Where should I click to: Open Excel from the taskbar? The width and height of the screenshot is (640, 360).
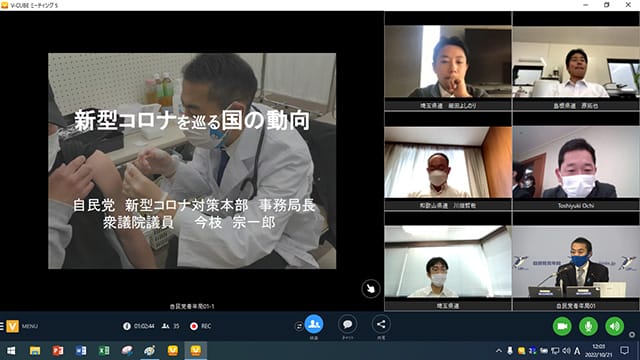click(x=104, y=351)
